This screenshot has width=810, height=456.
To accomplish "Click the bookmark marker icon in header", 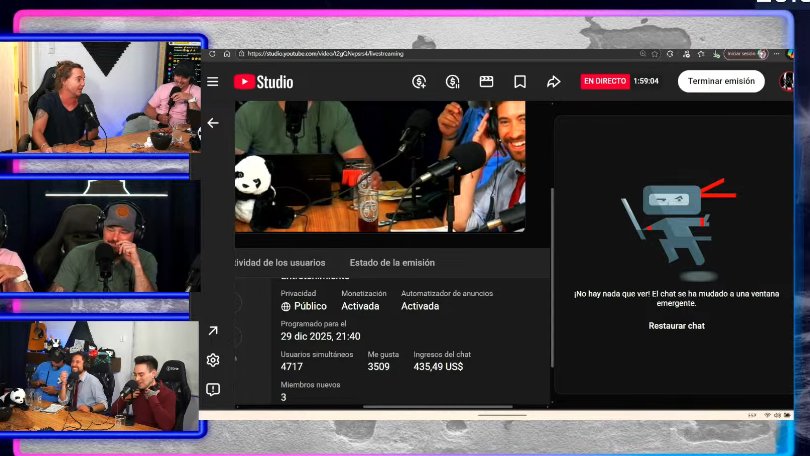I will tap(520, 82).
